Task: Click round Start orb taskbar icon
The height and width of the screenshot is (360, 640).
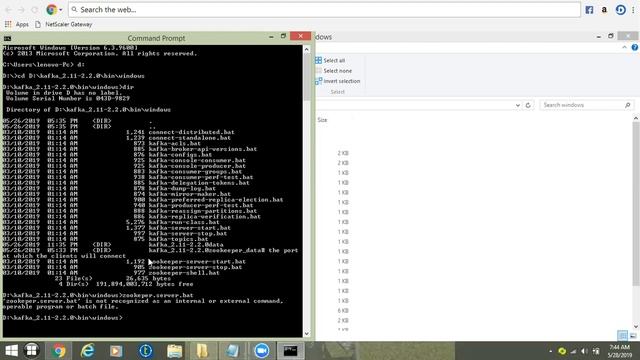Action: pyautogui.click(x=31, y=351)
